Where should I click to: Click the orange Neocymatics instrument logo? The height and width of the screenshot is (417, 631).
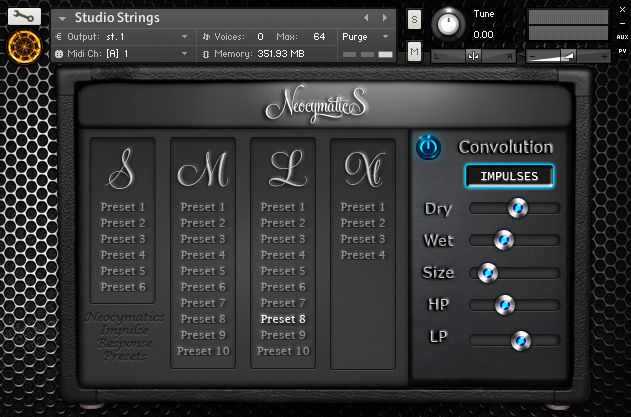tap(24, 47)
